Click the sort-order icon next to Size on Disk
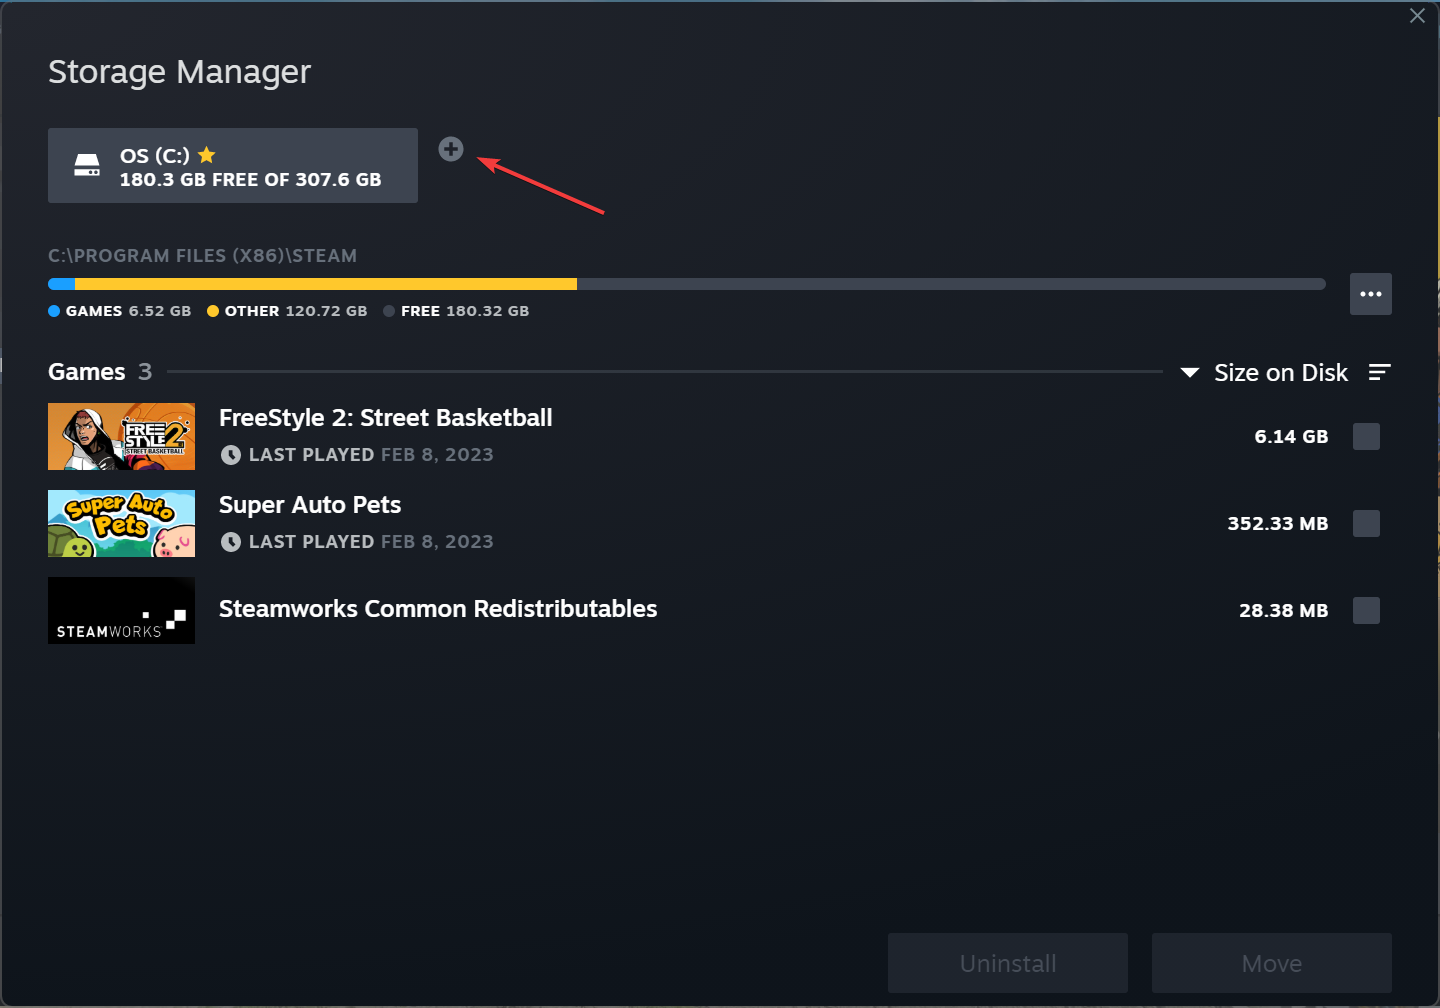1440x1008 pixels. (1380, 372)
